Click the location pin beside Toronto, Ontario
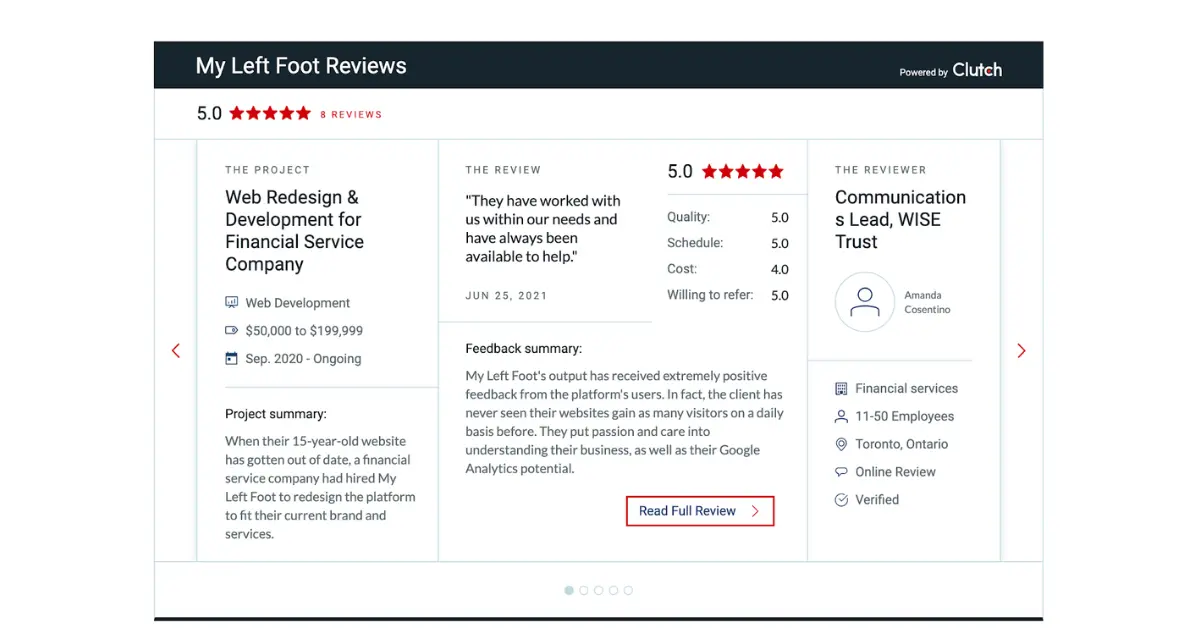This screenshot has width=1200, height=628. pyautogui.click(x=841, y=444)
